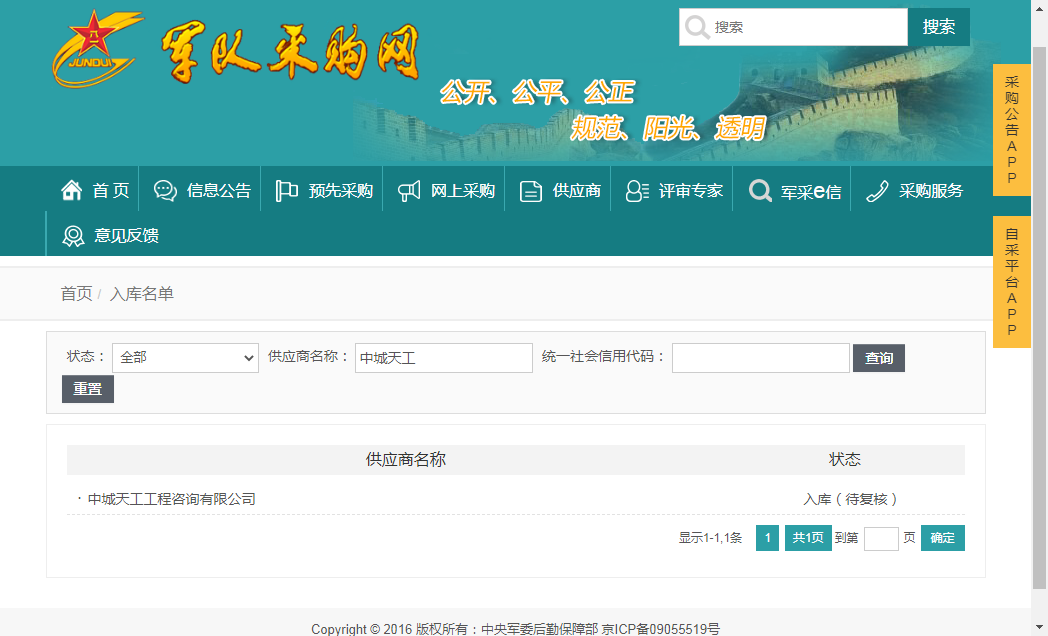Click the ribbon badge icon for 意见反馈
The image size is (1048, 636).
73,236
